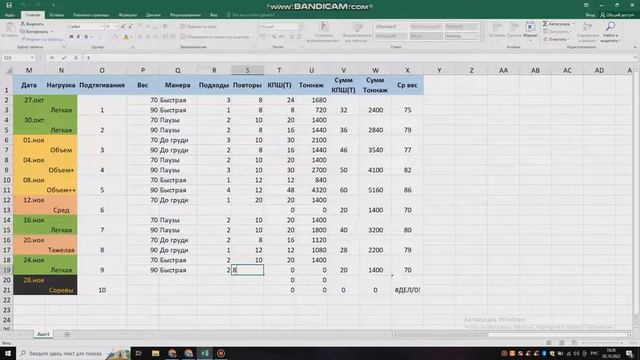Screen dimensions: 640x360
Task: Toggle underline formatting
Action: (x=86, y=37)
